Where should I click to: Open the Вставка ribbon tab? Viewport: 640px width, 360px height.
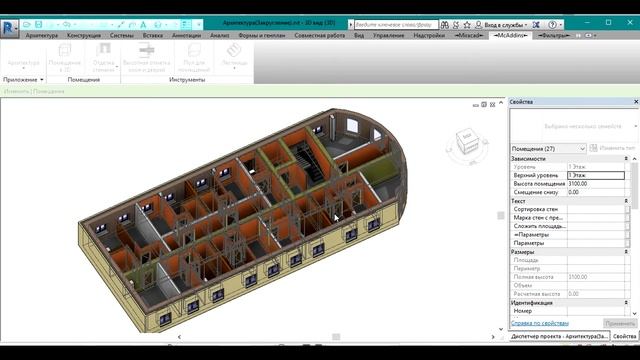tap(153, 36)
